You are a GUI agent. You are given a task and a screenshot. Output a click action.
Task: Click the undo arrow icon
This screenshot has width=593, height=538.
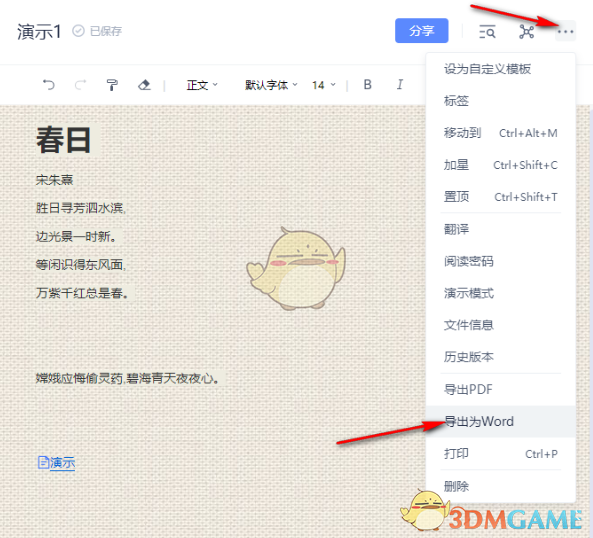(49, 85)
